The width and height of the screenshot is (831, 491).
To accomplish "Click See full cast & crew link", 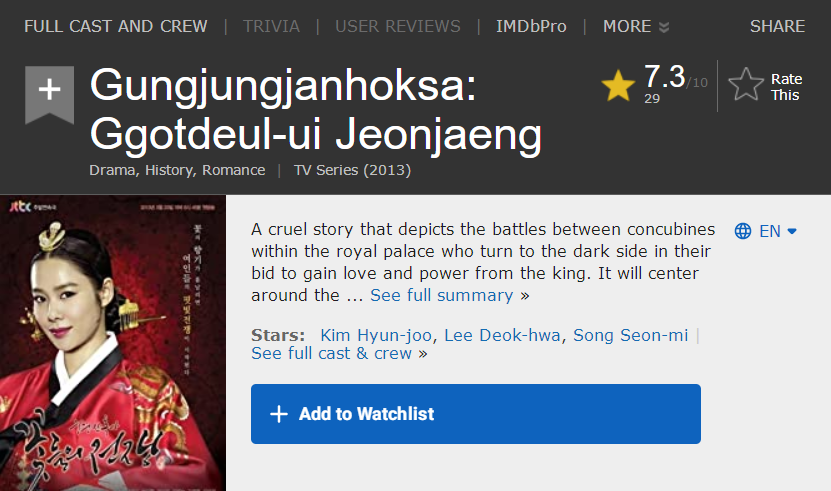I will coord(332,353).
